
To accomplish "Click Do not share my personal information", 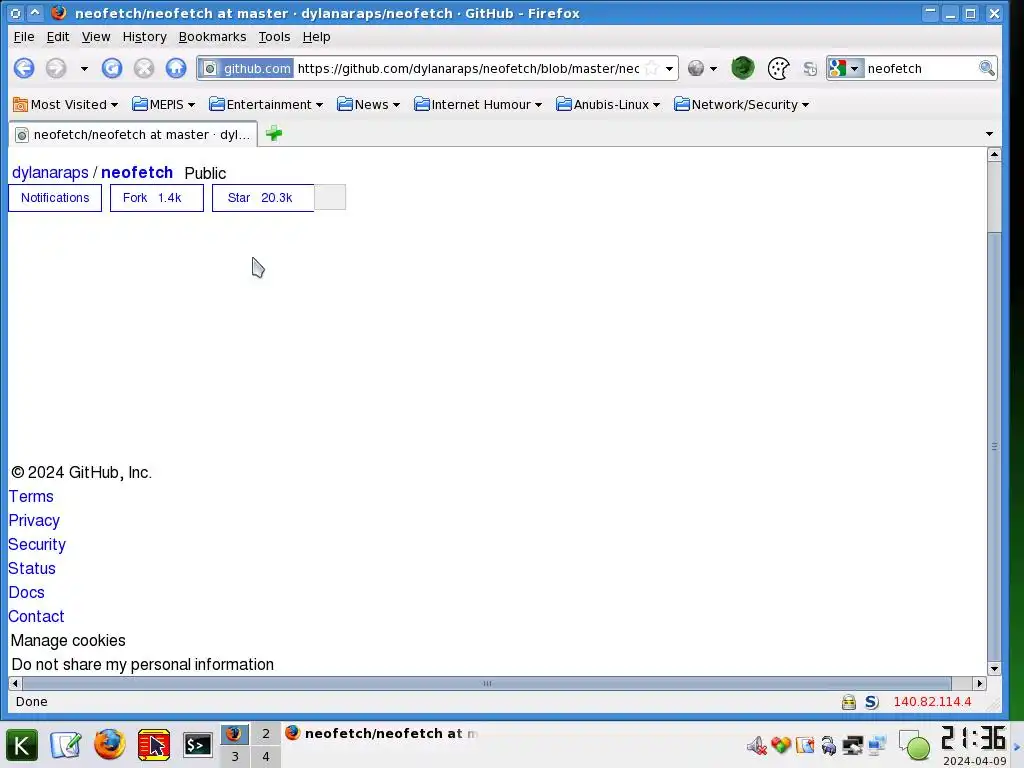I will click(x=142, y=664).
